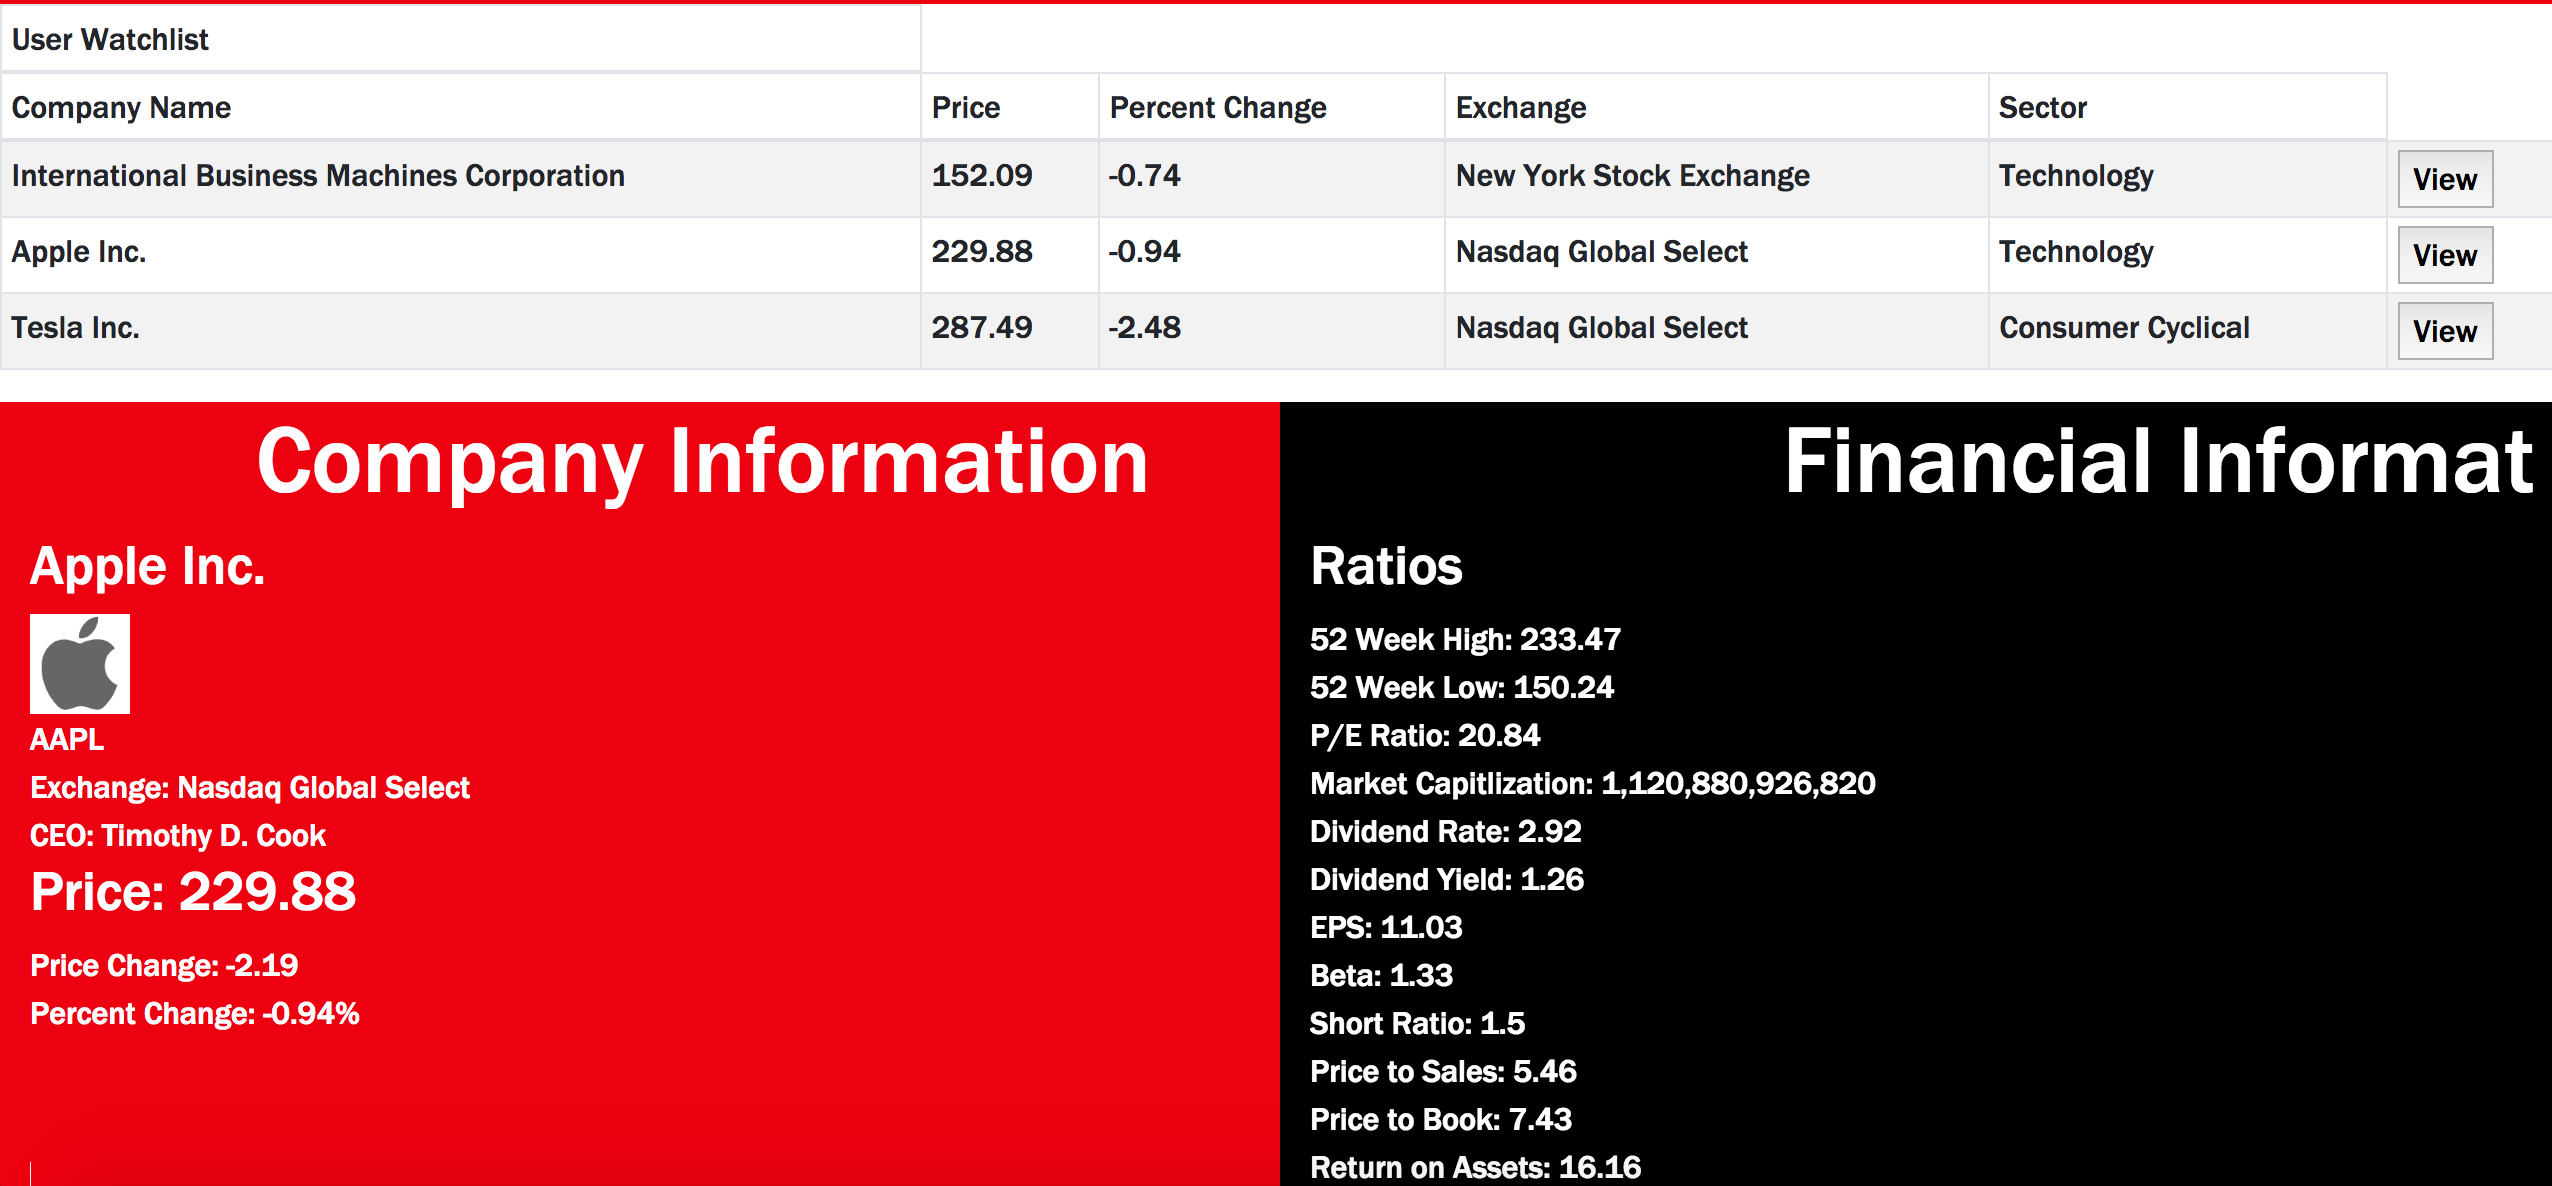Click large Price: 229.88 text
2552x1186 pixels.
(x=193, y=892)
